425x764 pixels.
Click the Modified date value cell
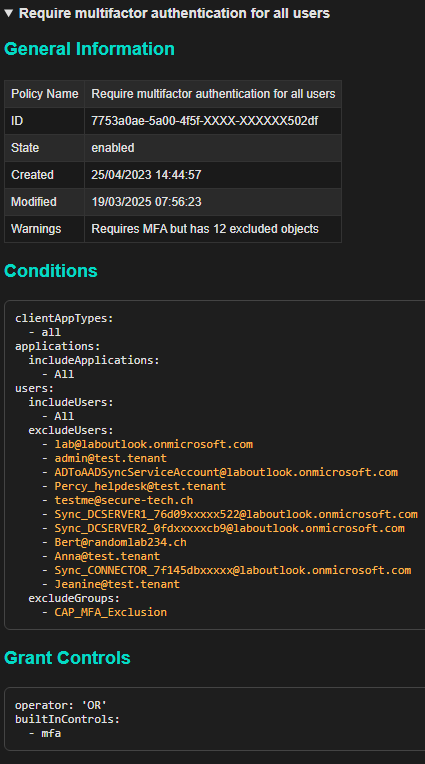tap(213, 202)
